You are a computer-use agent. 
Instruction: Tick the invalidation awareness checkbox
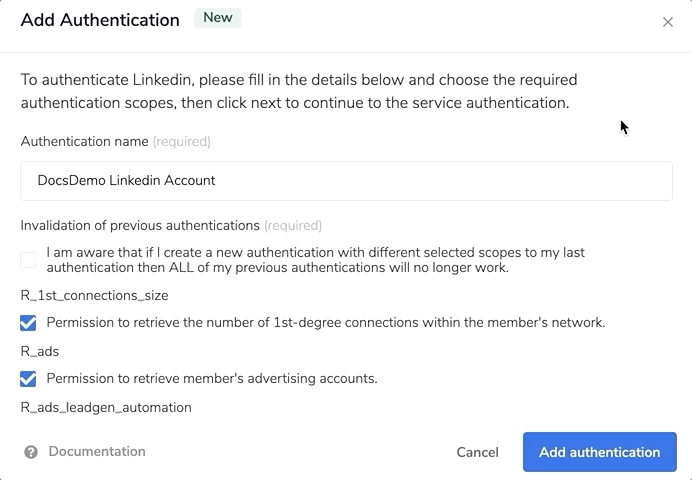[x=28, y=260]
